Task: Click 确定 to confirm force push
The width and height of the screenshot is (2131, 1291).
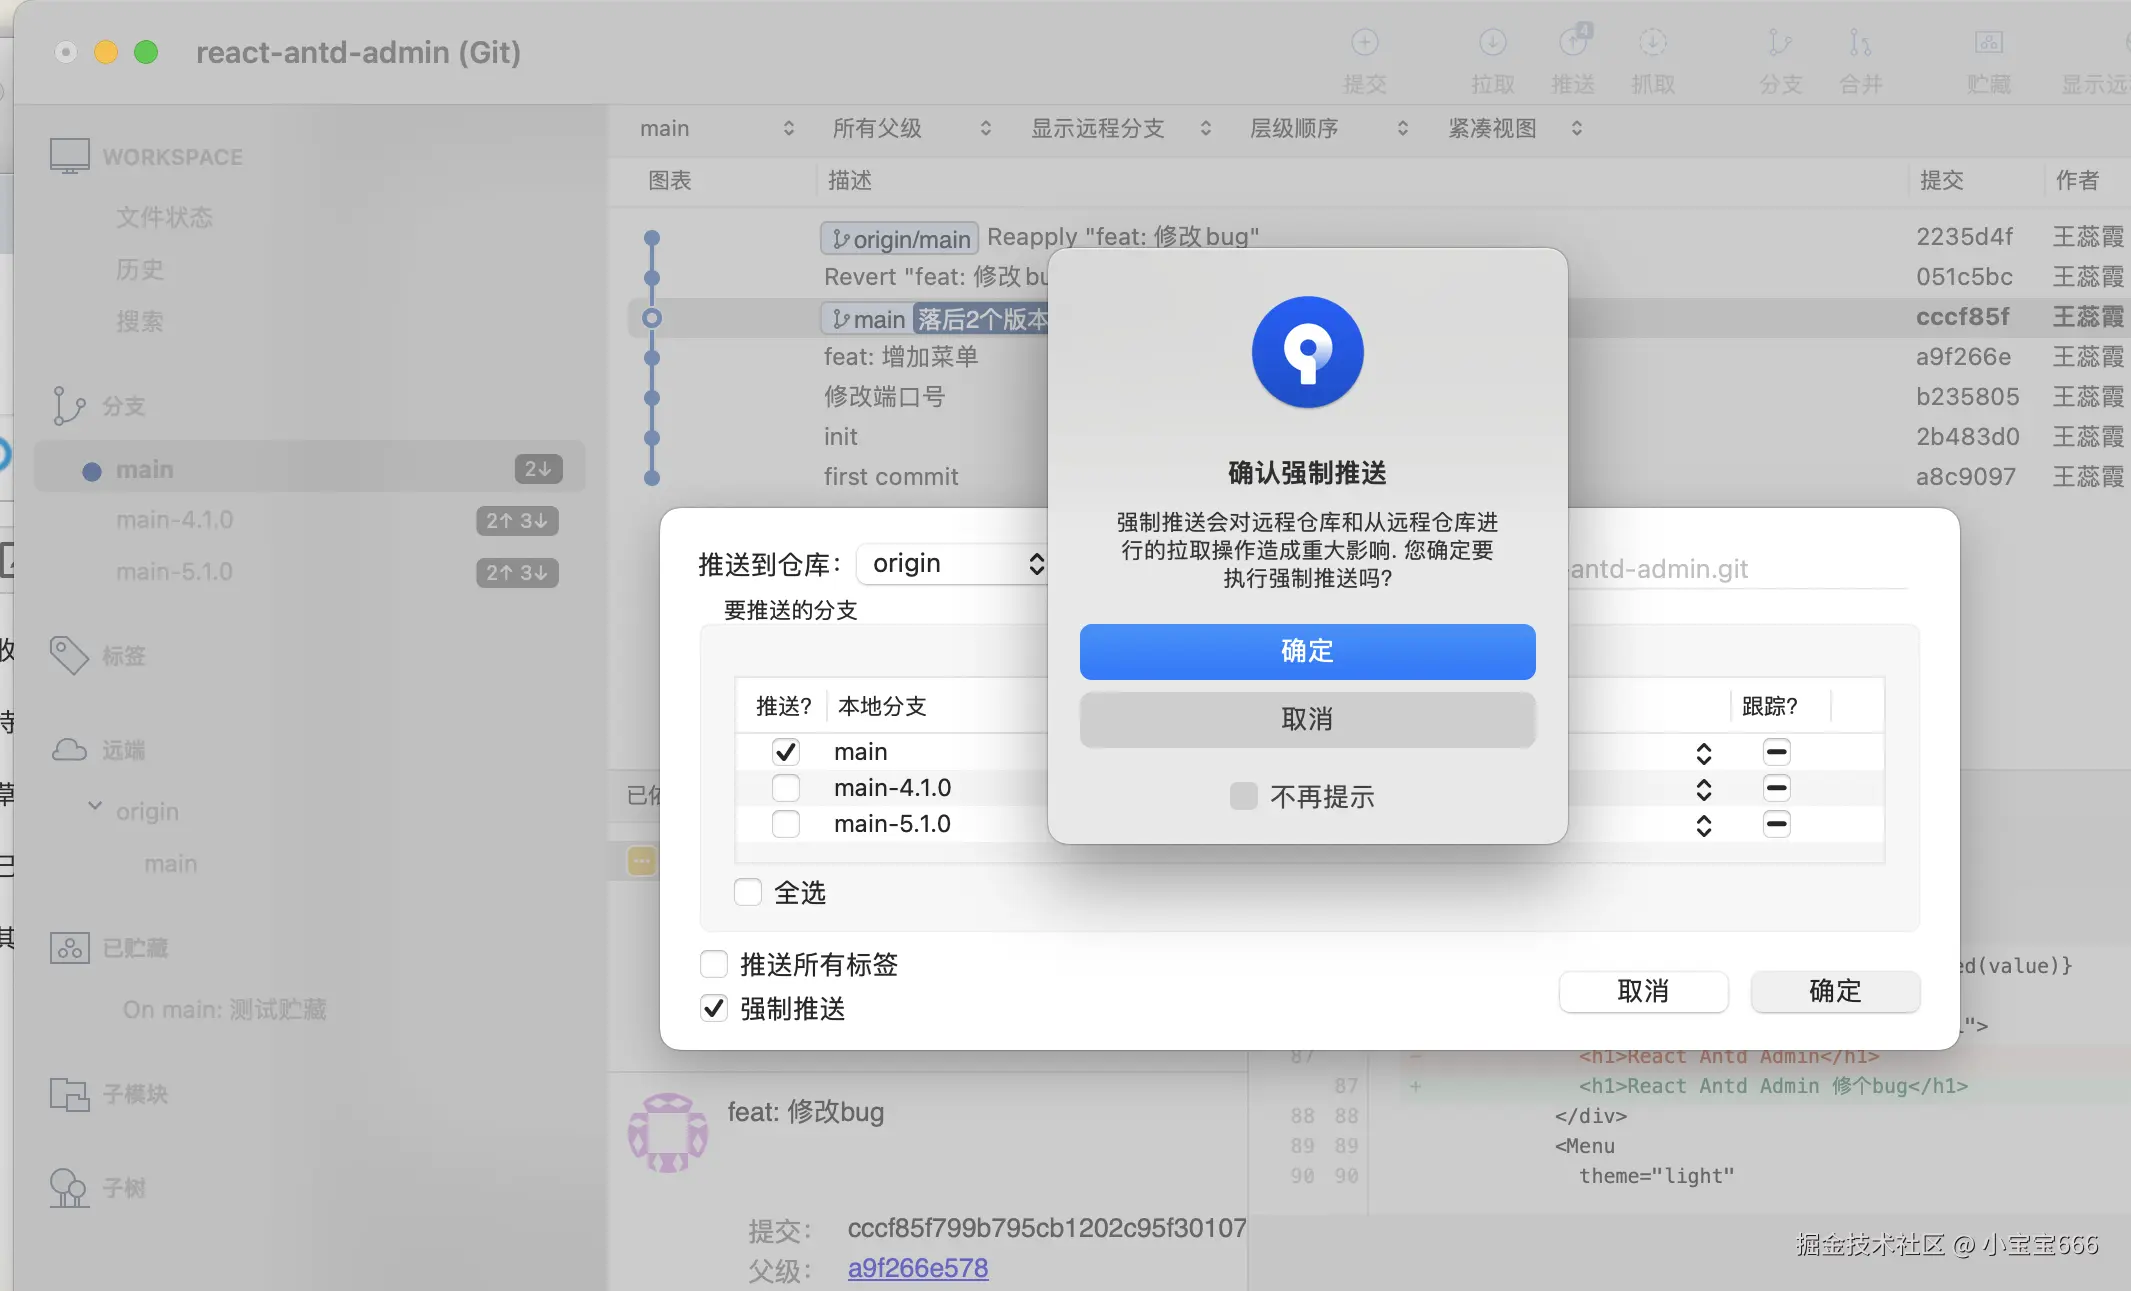Action: [1307, 651]
